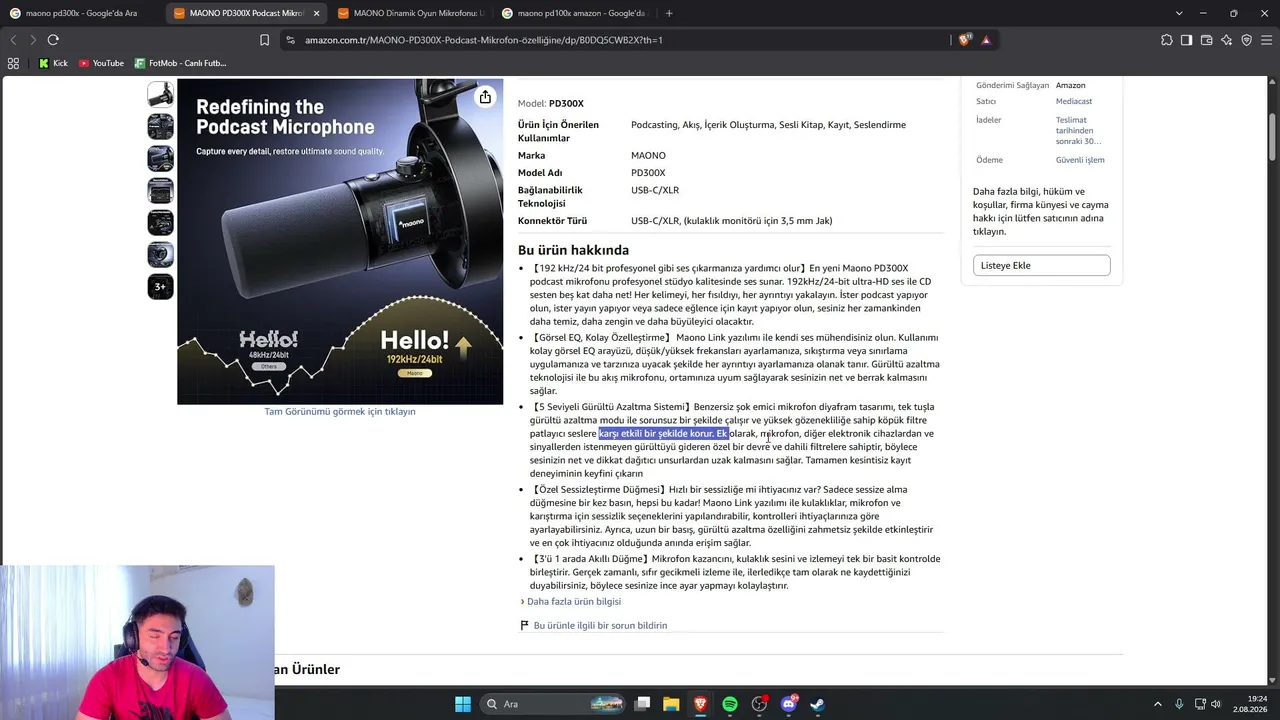The height and width of the screenshot is (720, 1280).
Task: Select the third product image thumbnail
Action: 160,158
